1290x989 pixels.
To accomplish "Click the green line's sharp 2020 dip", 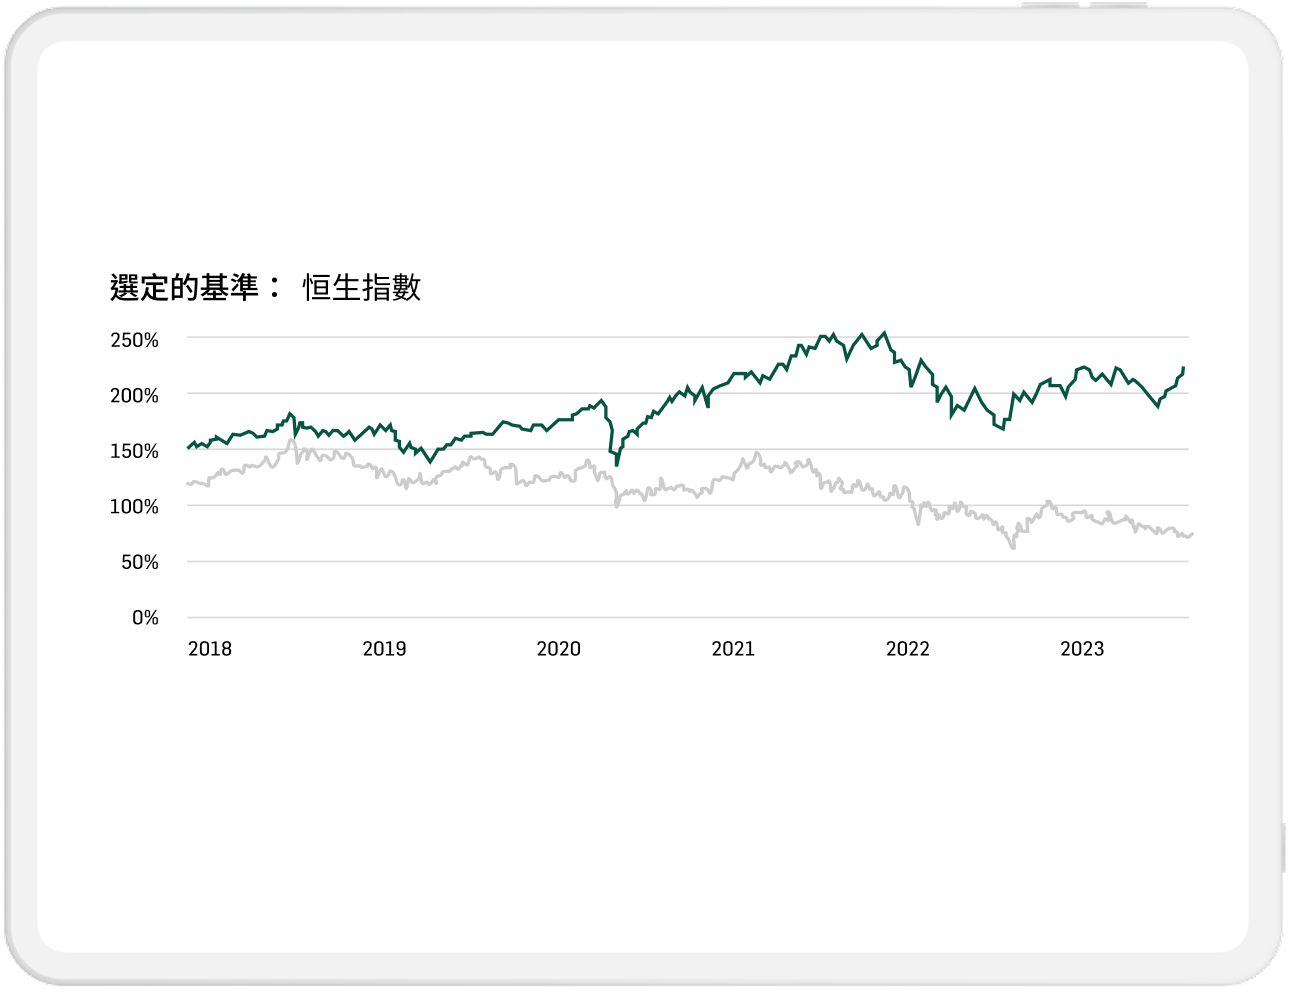I will (x=617, y=464).
